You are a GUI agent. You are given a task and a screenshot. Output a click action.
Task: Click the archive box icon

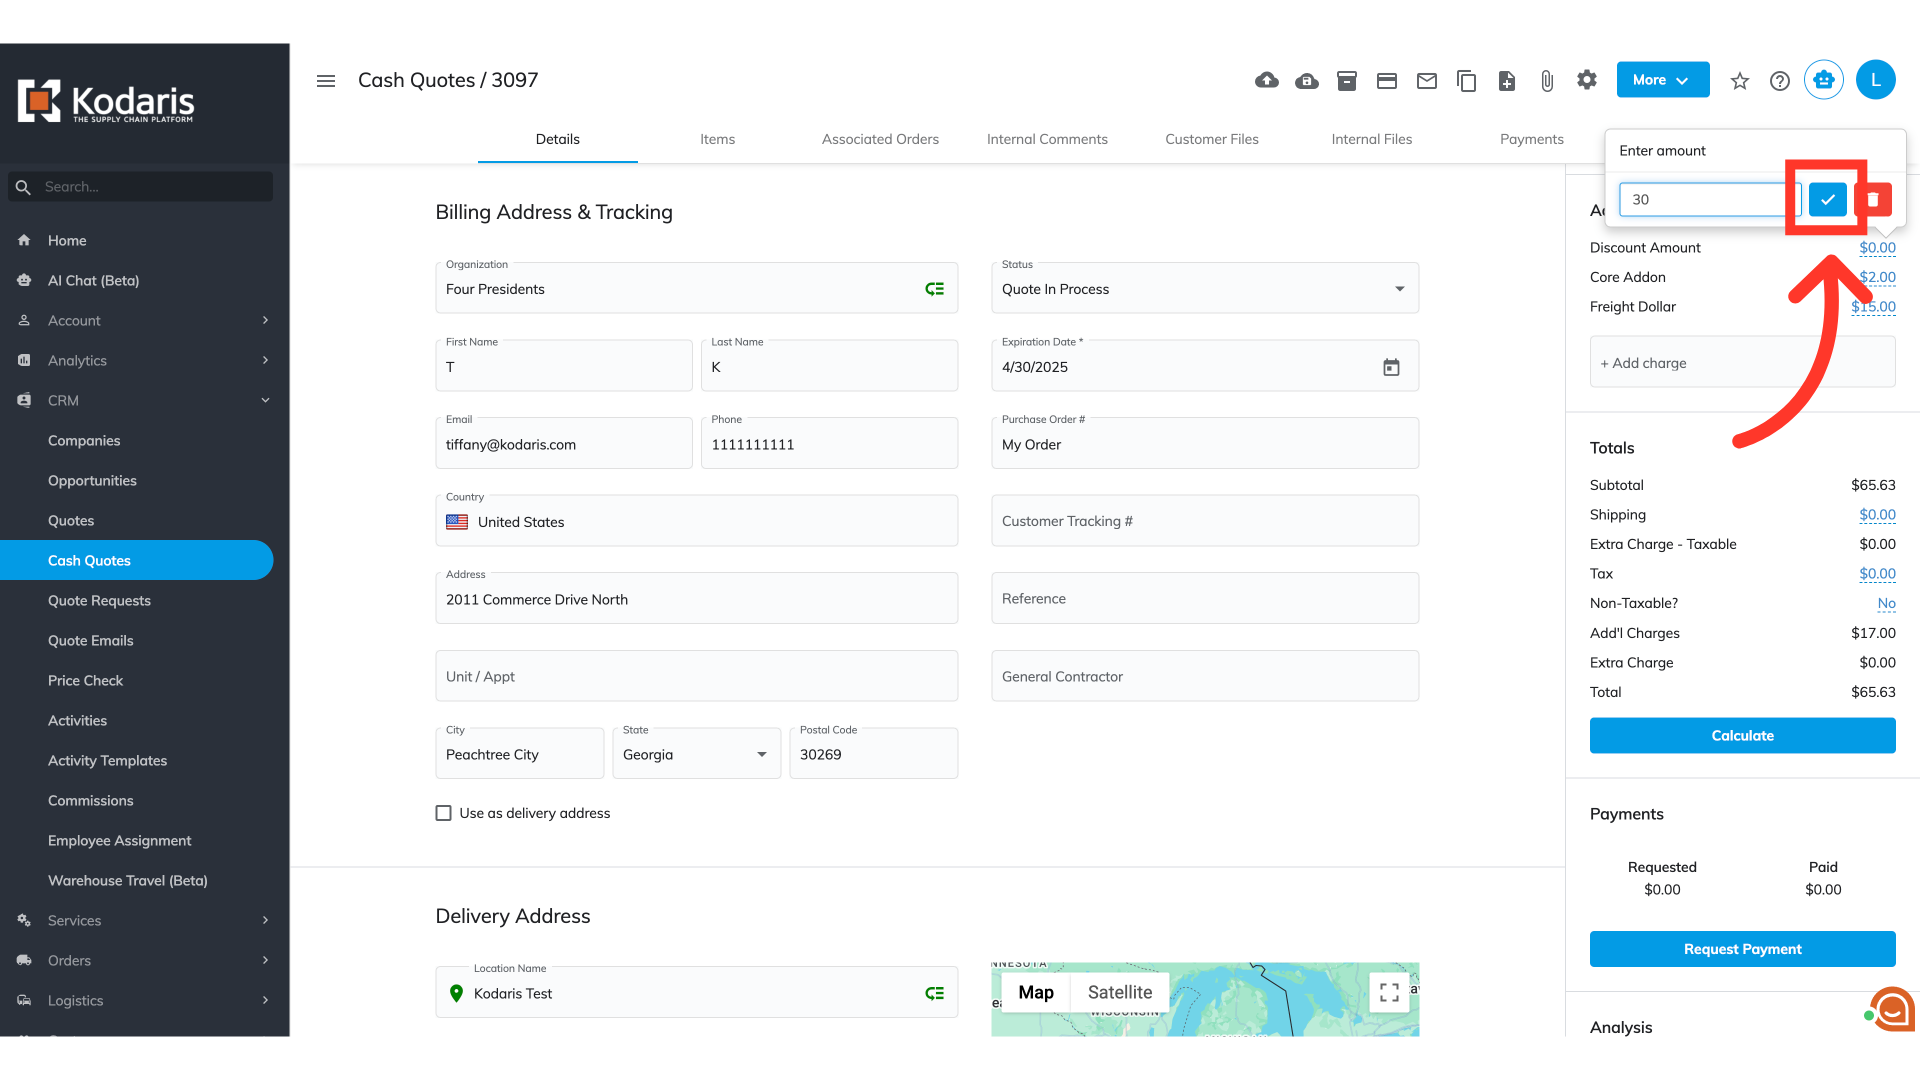click(1347, 80)
